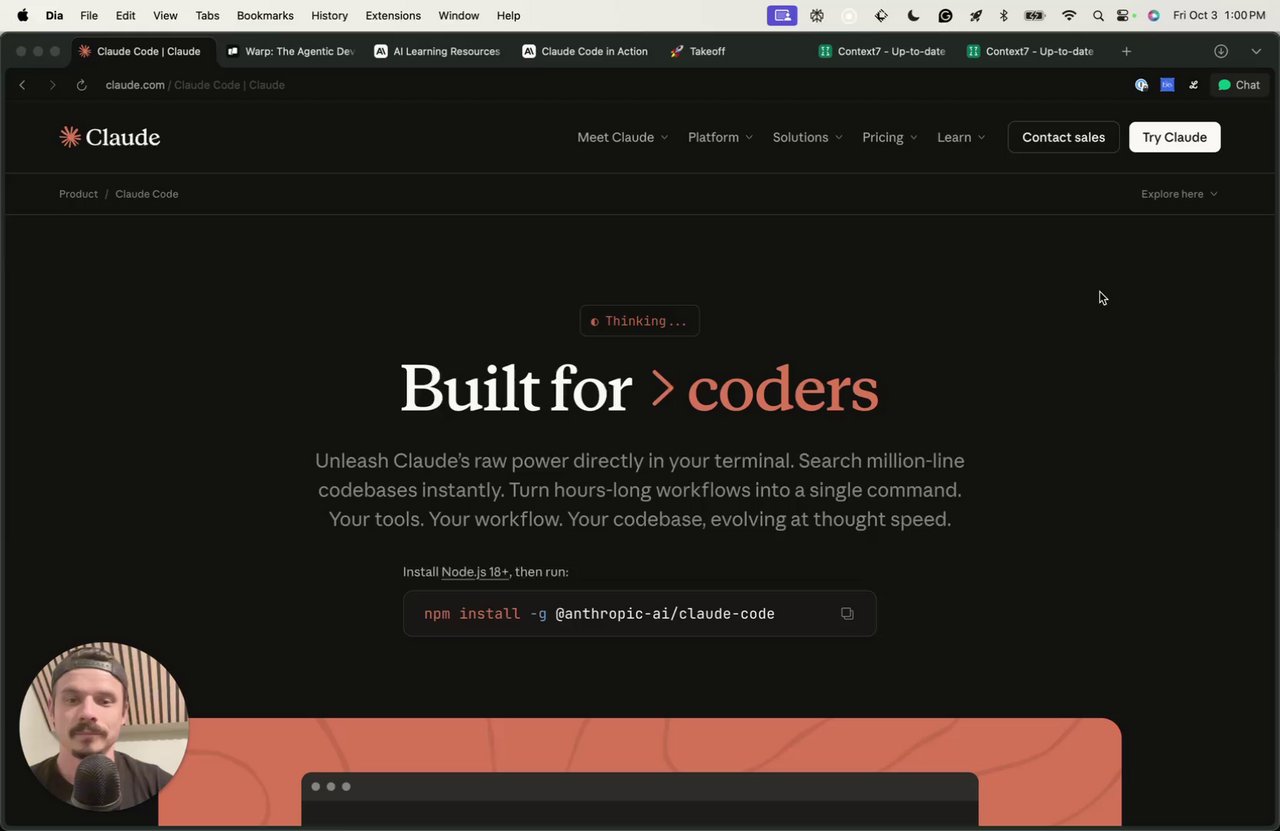Click the blue square extension icon in the toolbar
The image size is (1280, 831).
[1167, 85]
